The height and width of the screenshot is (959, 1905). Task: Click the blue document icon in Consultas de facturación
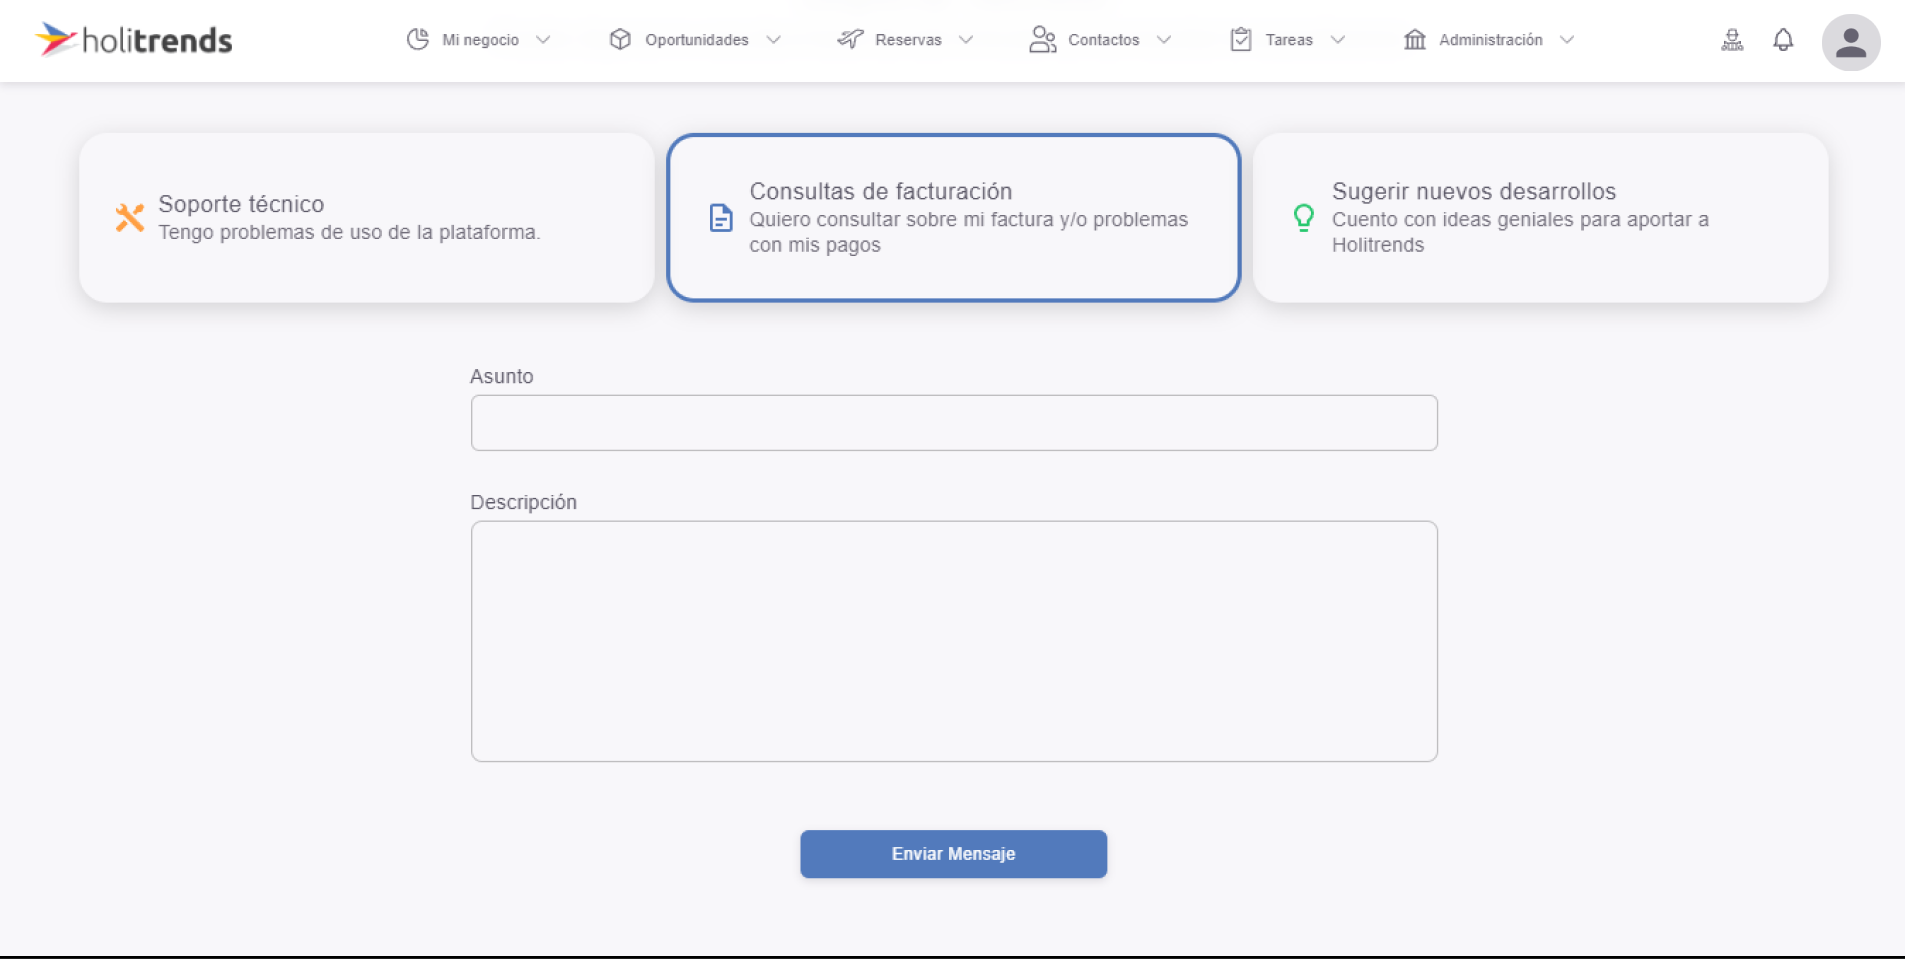(x=721, y=217)
